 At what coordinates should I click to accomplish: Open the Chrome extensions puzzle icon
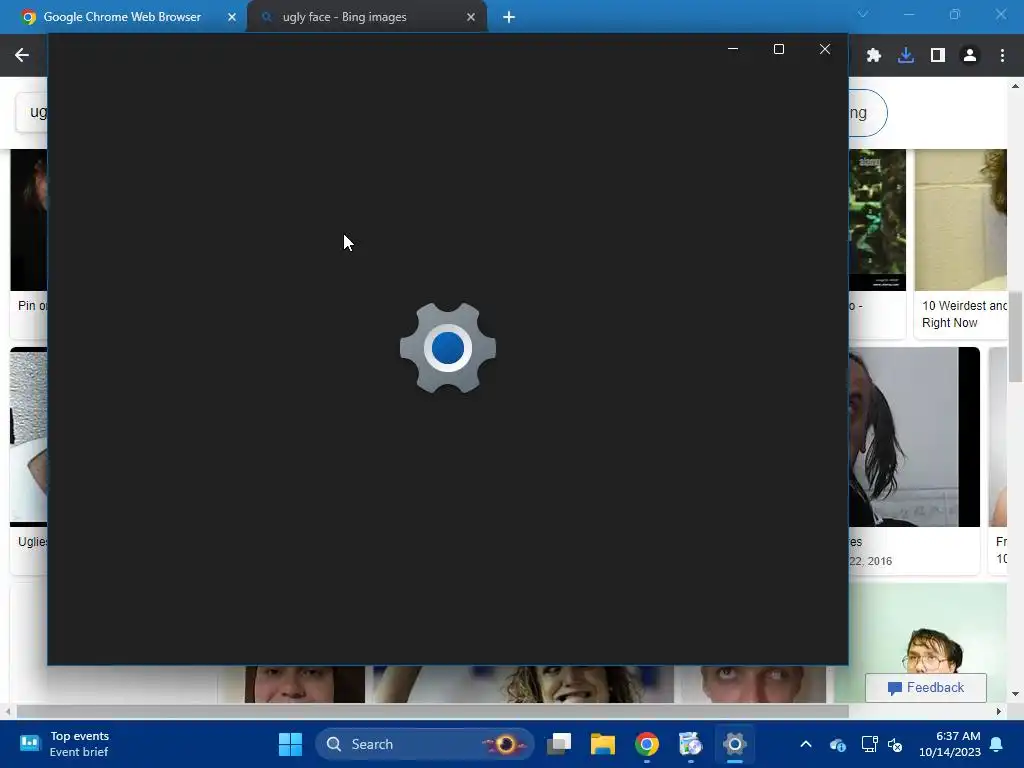873,56
